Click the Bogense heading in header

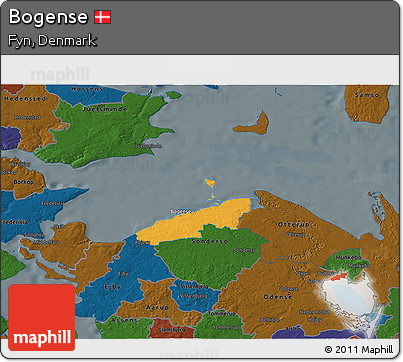(48, 17)
